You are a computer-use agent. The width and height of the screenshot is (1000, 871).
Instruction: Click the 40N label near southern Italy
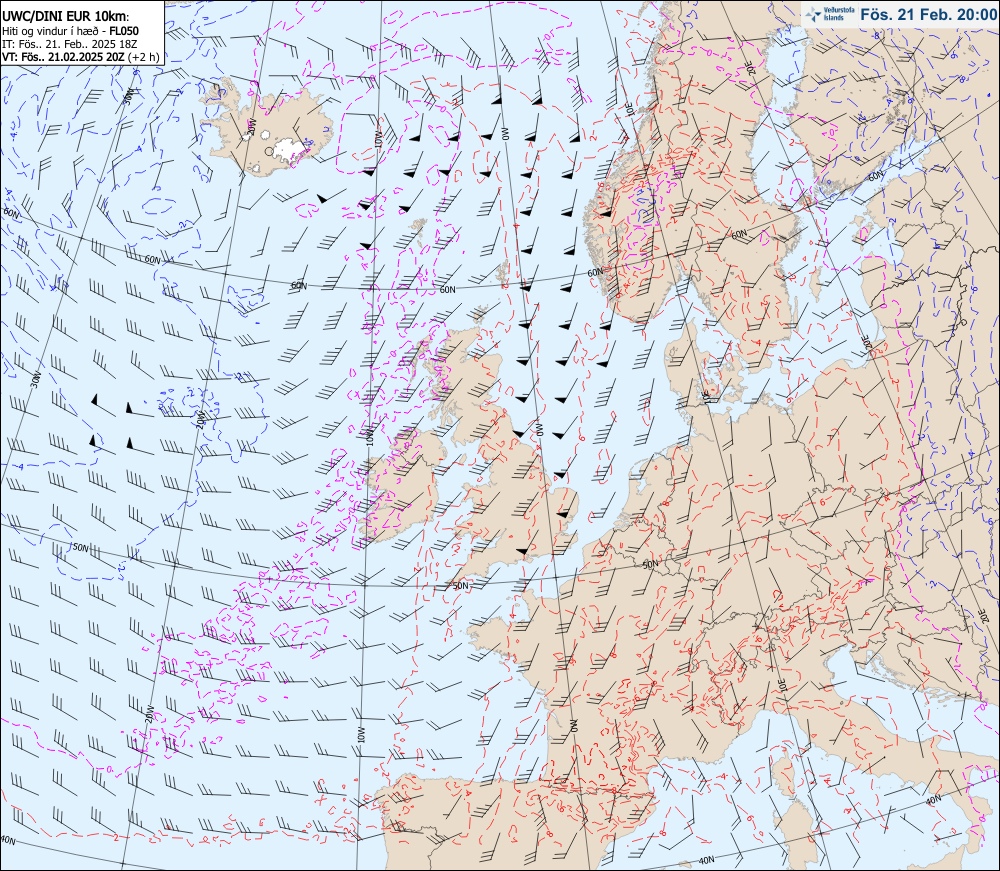pos(932,799)
